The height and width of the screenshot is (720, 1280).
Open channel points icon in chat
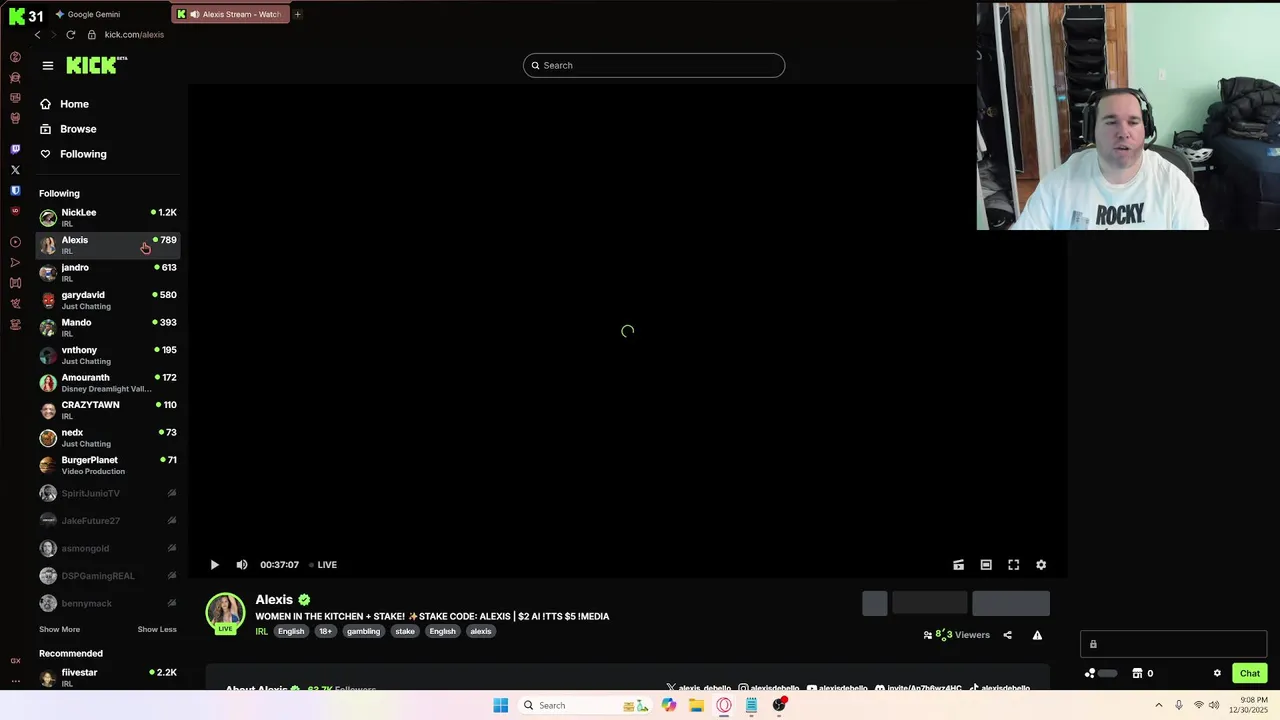[x=1090, y=673]
